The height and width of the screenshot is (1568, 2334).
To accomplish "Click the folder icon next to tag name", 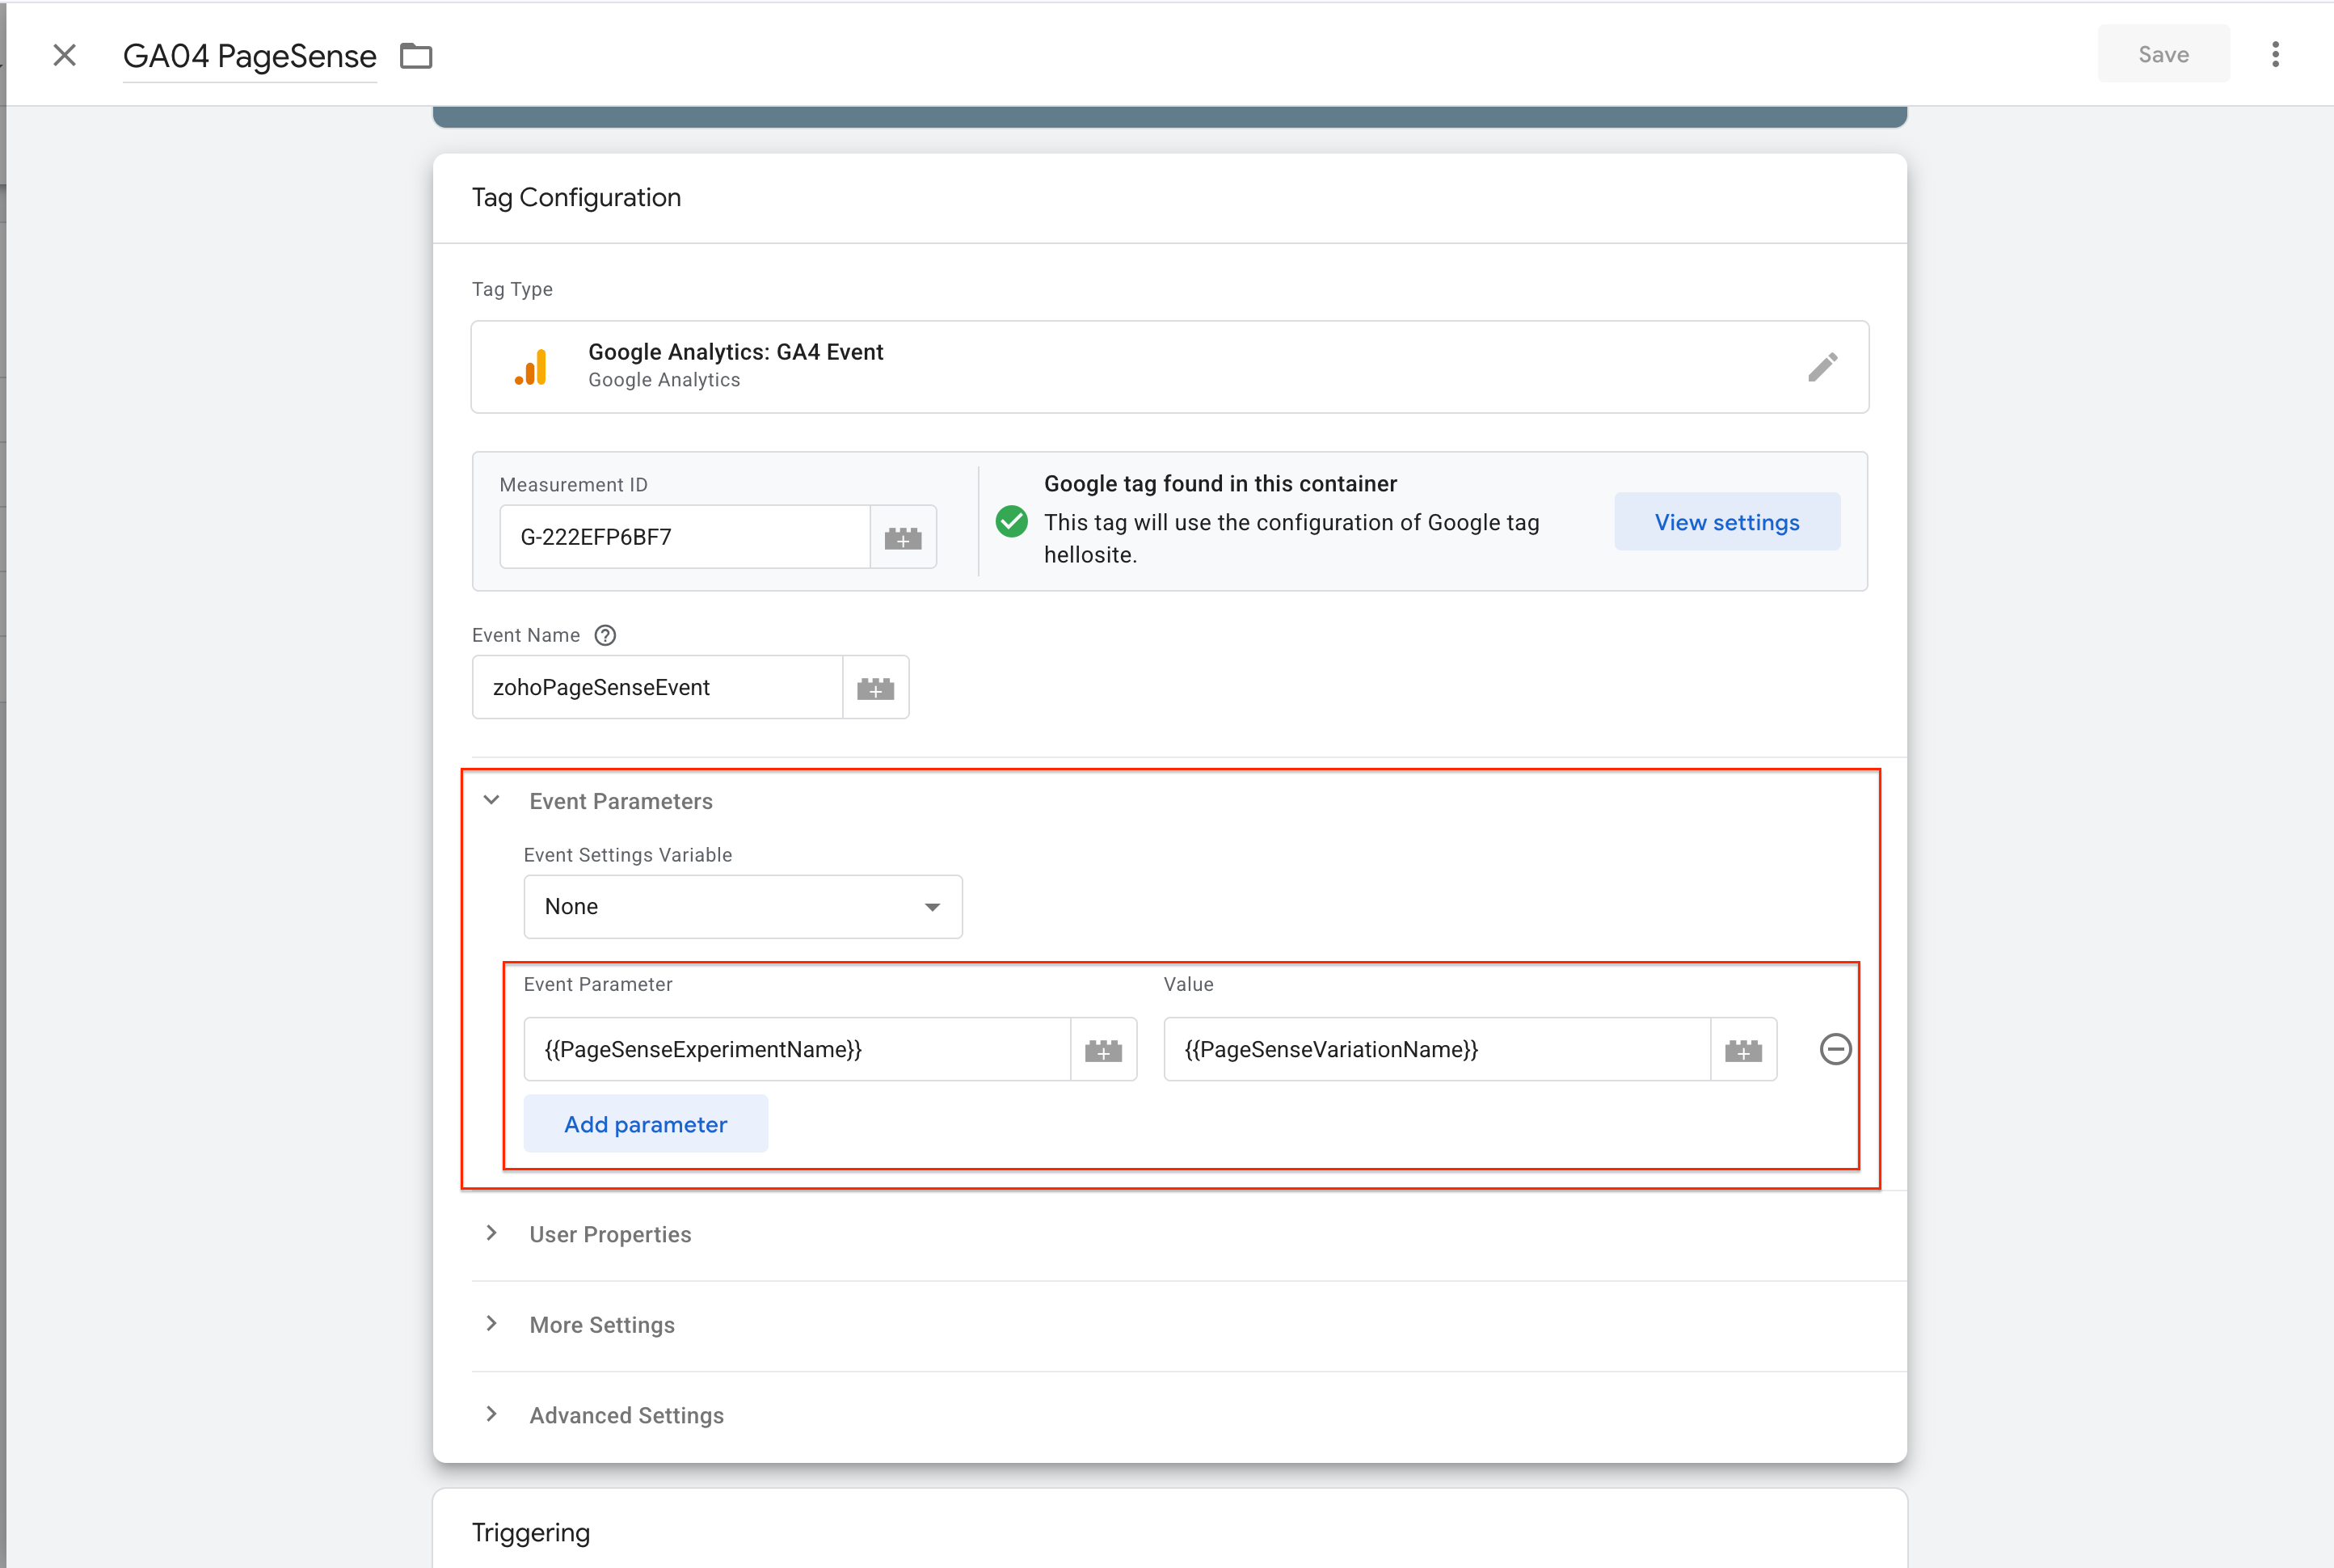I will (416, 56).
